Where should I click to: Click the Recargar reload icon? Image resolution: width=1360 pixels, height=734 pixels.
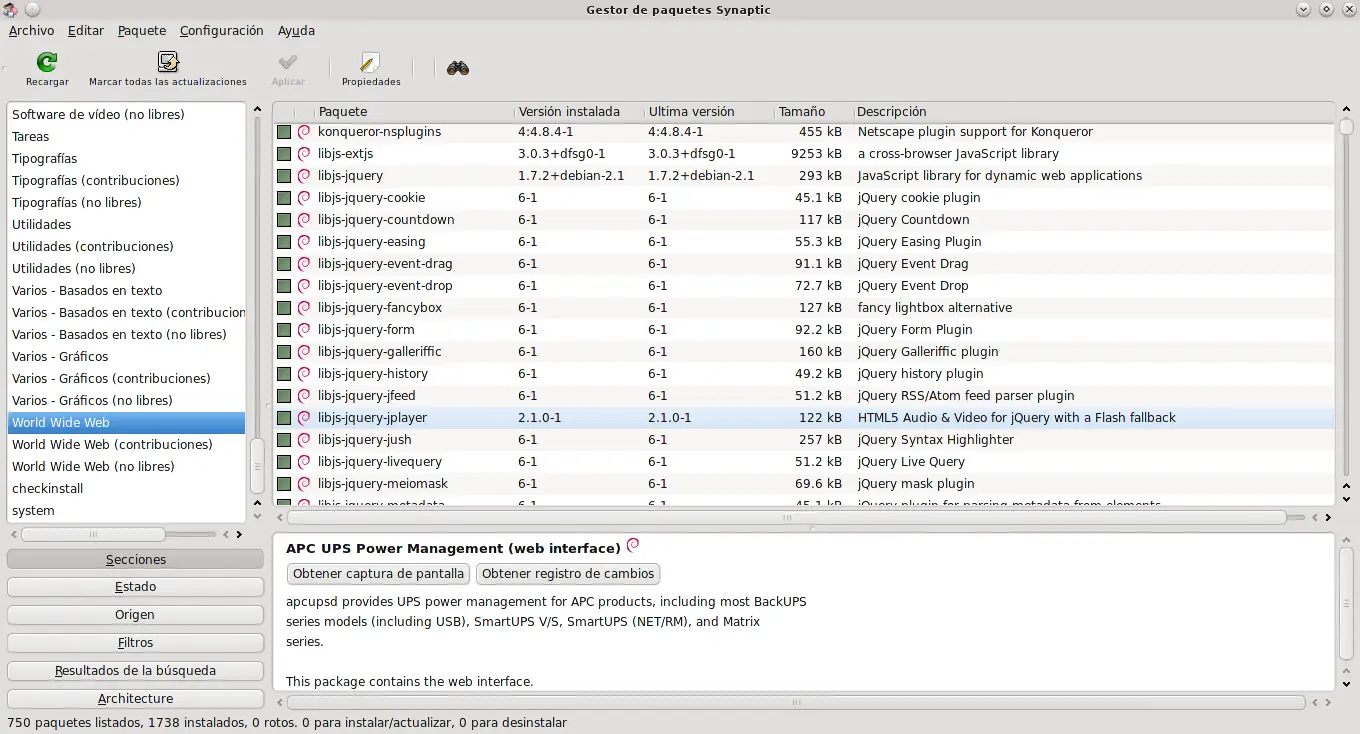tap(47, 62)
